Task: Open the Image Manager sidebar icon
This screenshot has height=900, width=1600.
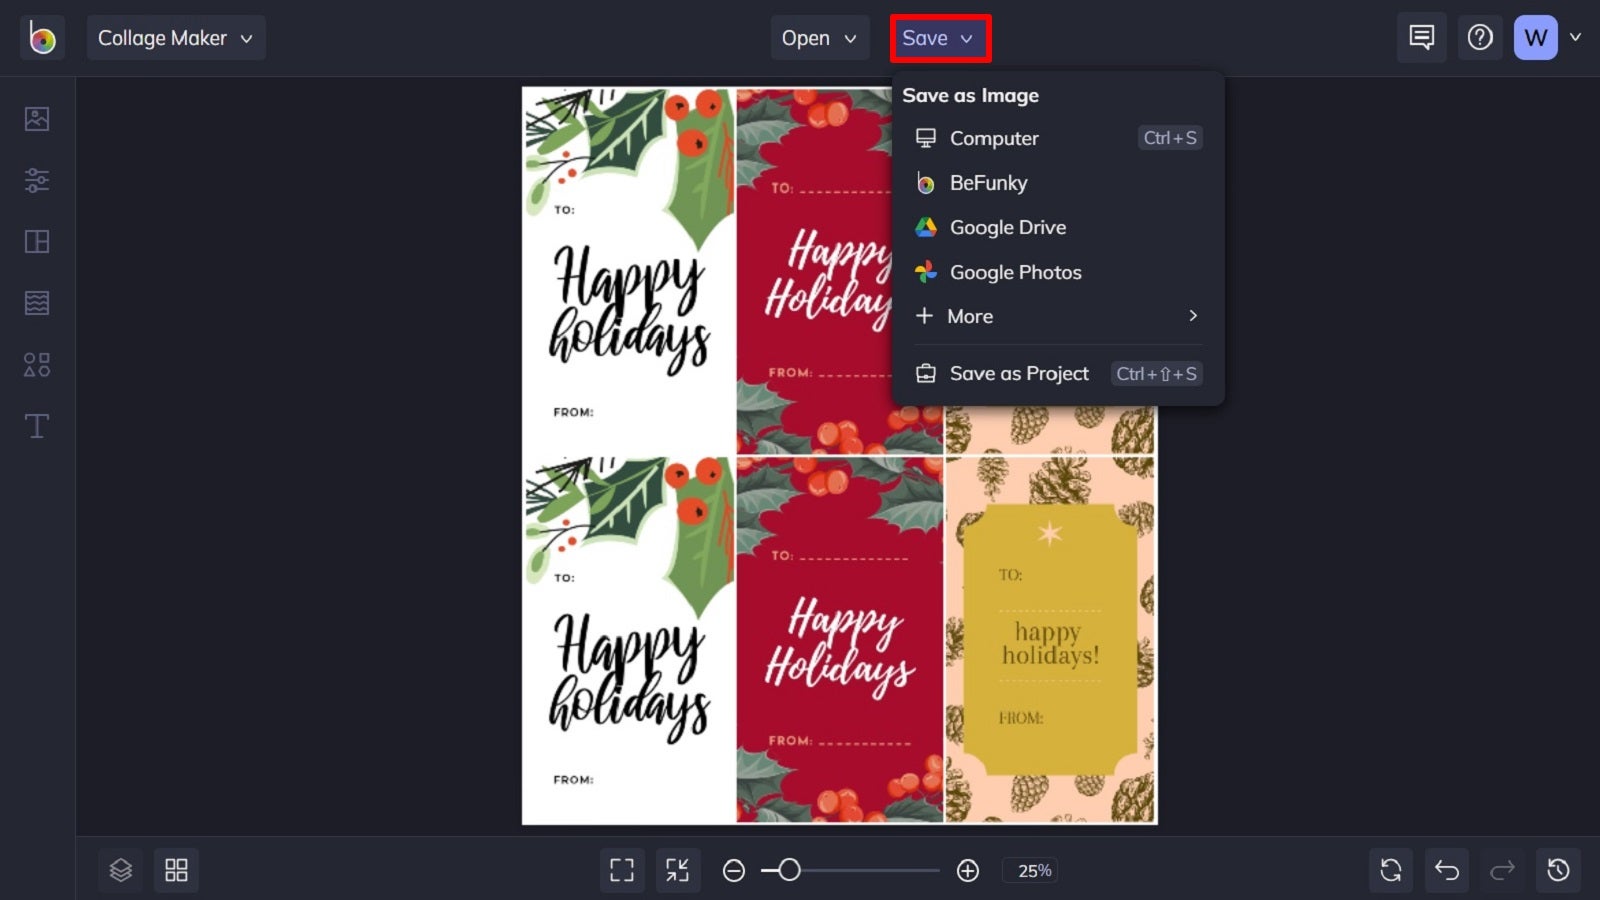Action: [x=37, y=119]
